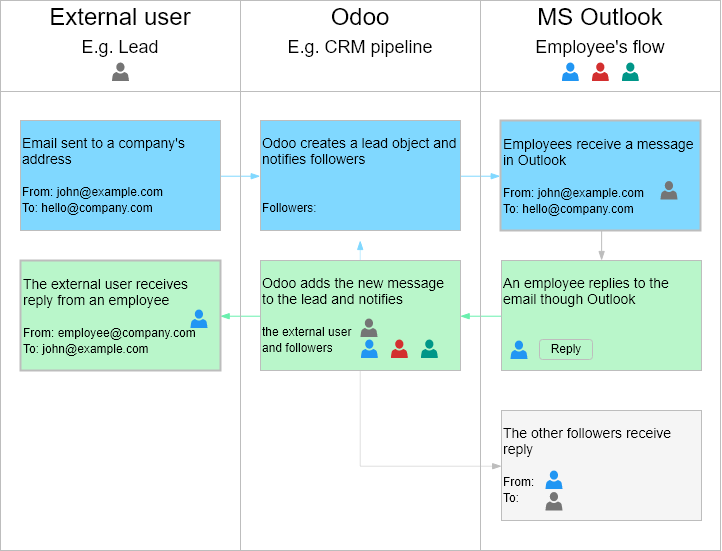Click blue From icon in other followers box
Screen dimensions: 722x551
(553, 480)
